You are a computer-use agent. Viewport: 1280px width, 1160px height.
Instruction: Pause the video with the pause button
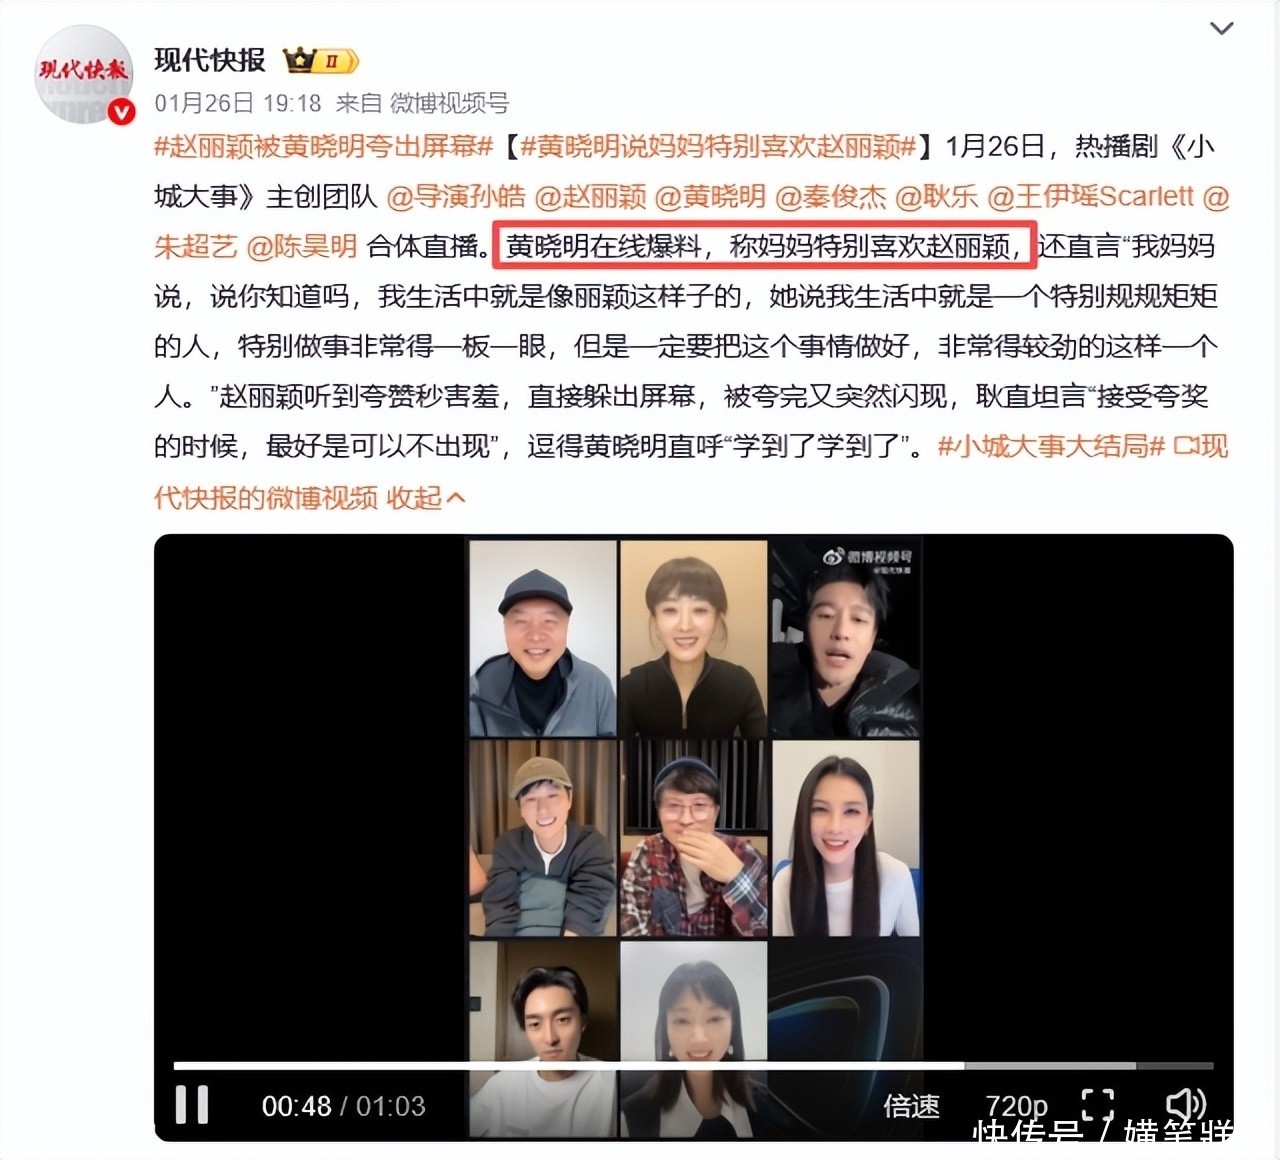point(192,1105)
